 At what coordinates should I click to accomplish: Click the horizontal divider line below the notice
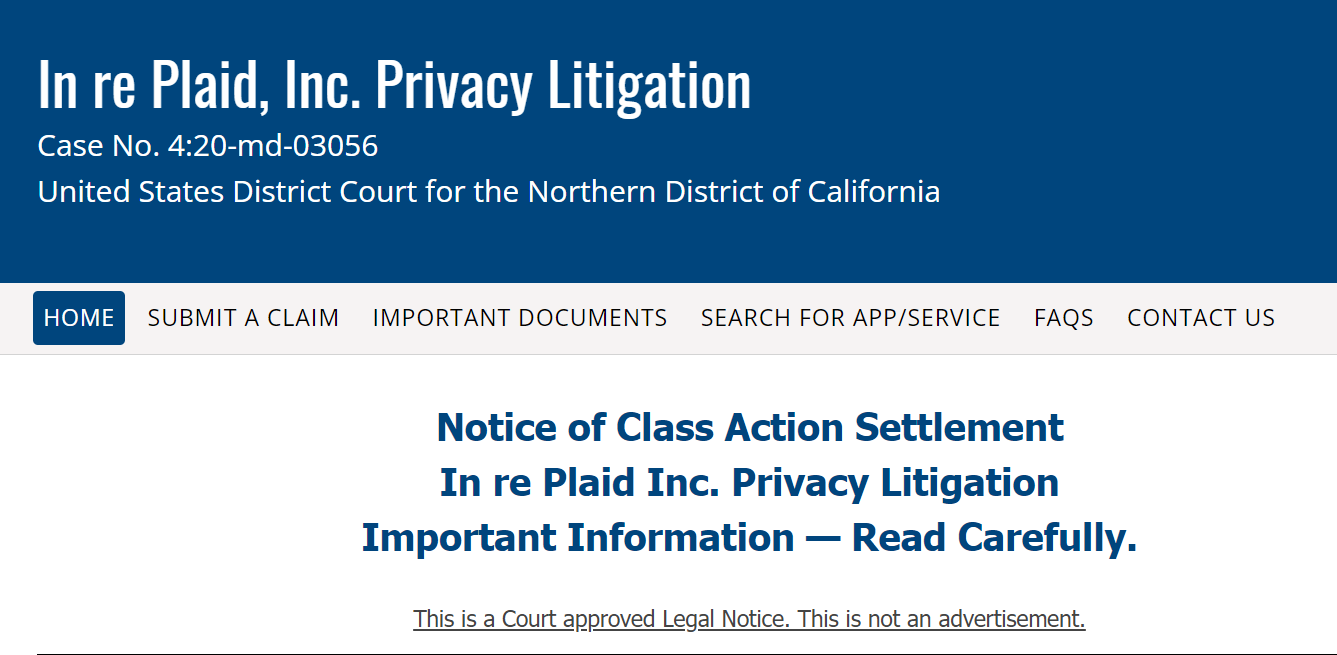668,654
